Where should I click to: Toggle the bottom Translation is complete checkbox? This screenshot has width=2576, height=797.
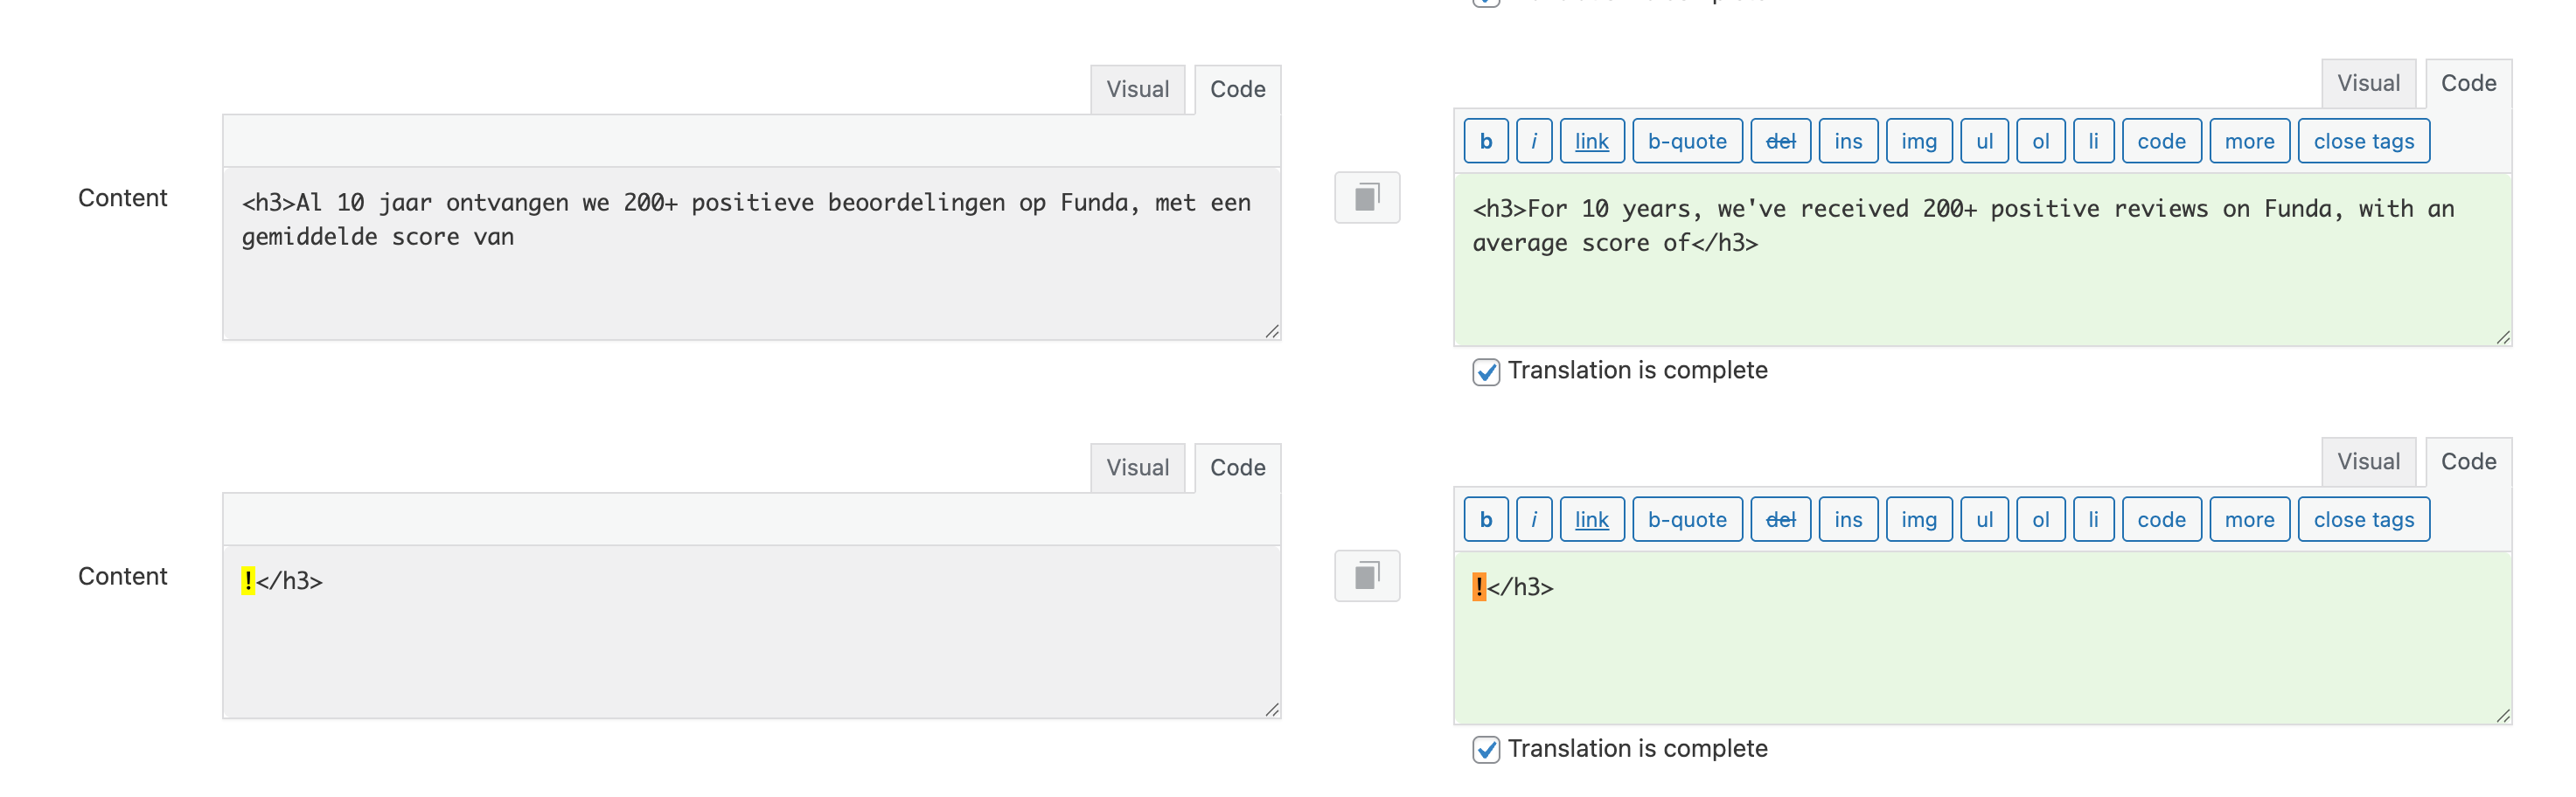pos(1486,750)
